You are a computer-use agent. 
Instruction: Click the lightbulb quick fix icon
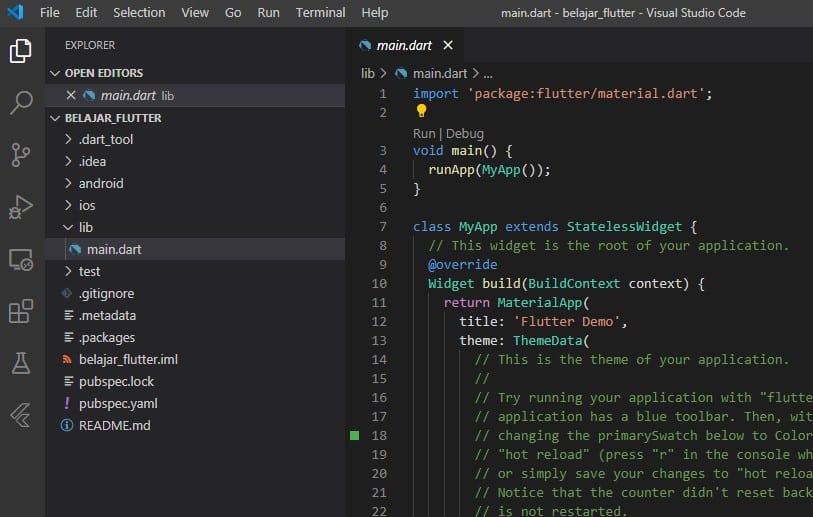(421, 110)
